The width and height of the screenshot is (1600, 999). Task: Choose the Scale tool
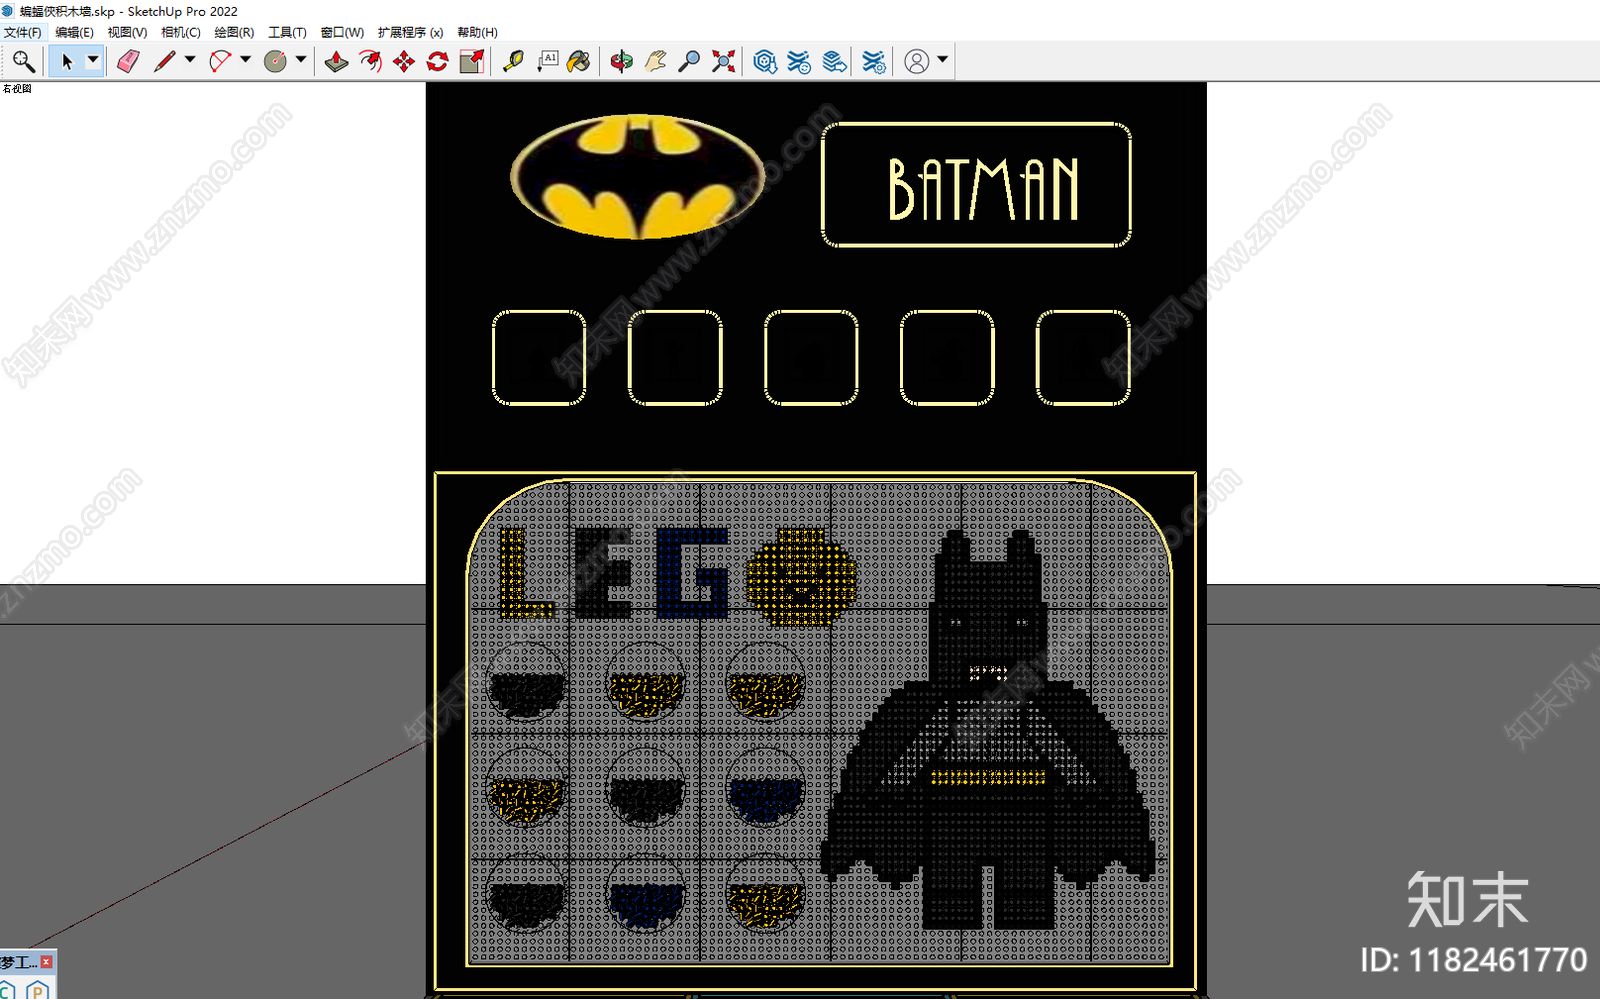[x=471, y=62]
